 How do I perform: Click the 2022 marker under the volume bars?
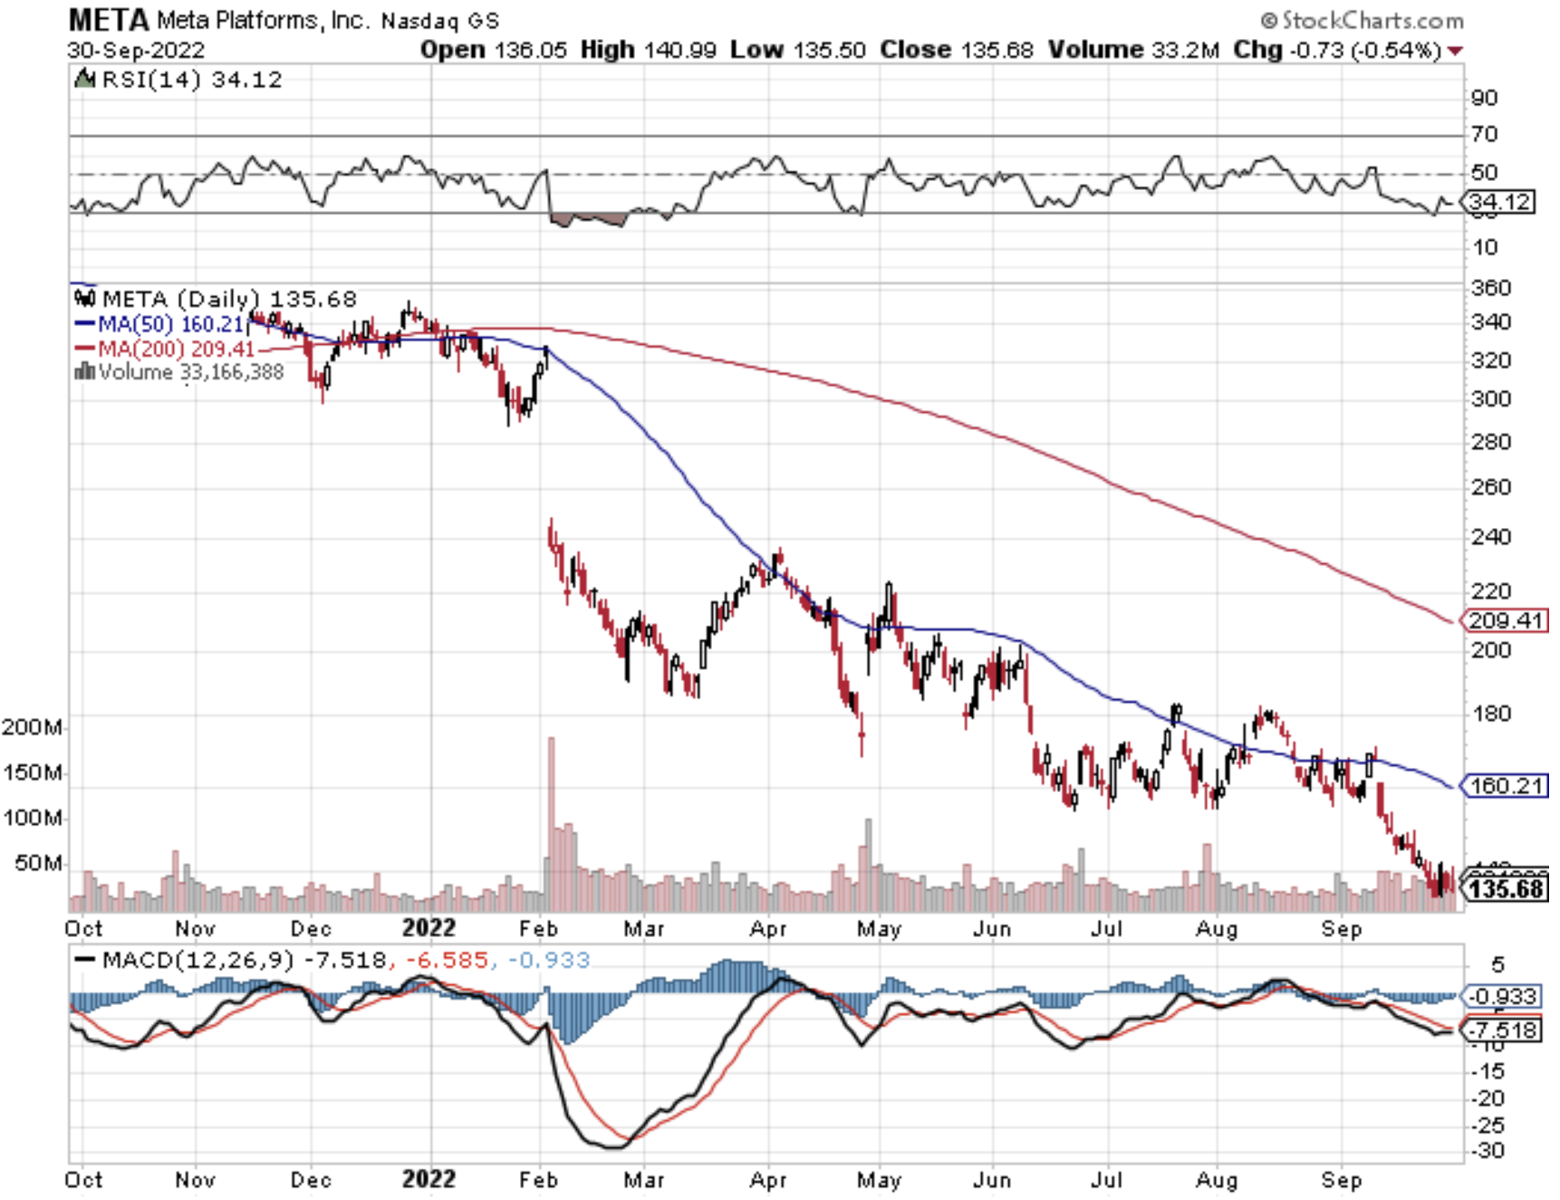coord(429,929)
